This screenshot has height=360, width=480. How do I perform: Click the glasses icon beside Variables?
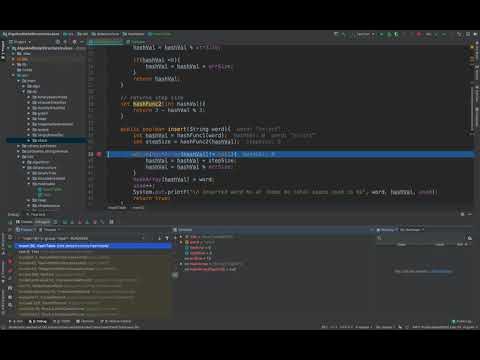(175, 275)
